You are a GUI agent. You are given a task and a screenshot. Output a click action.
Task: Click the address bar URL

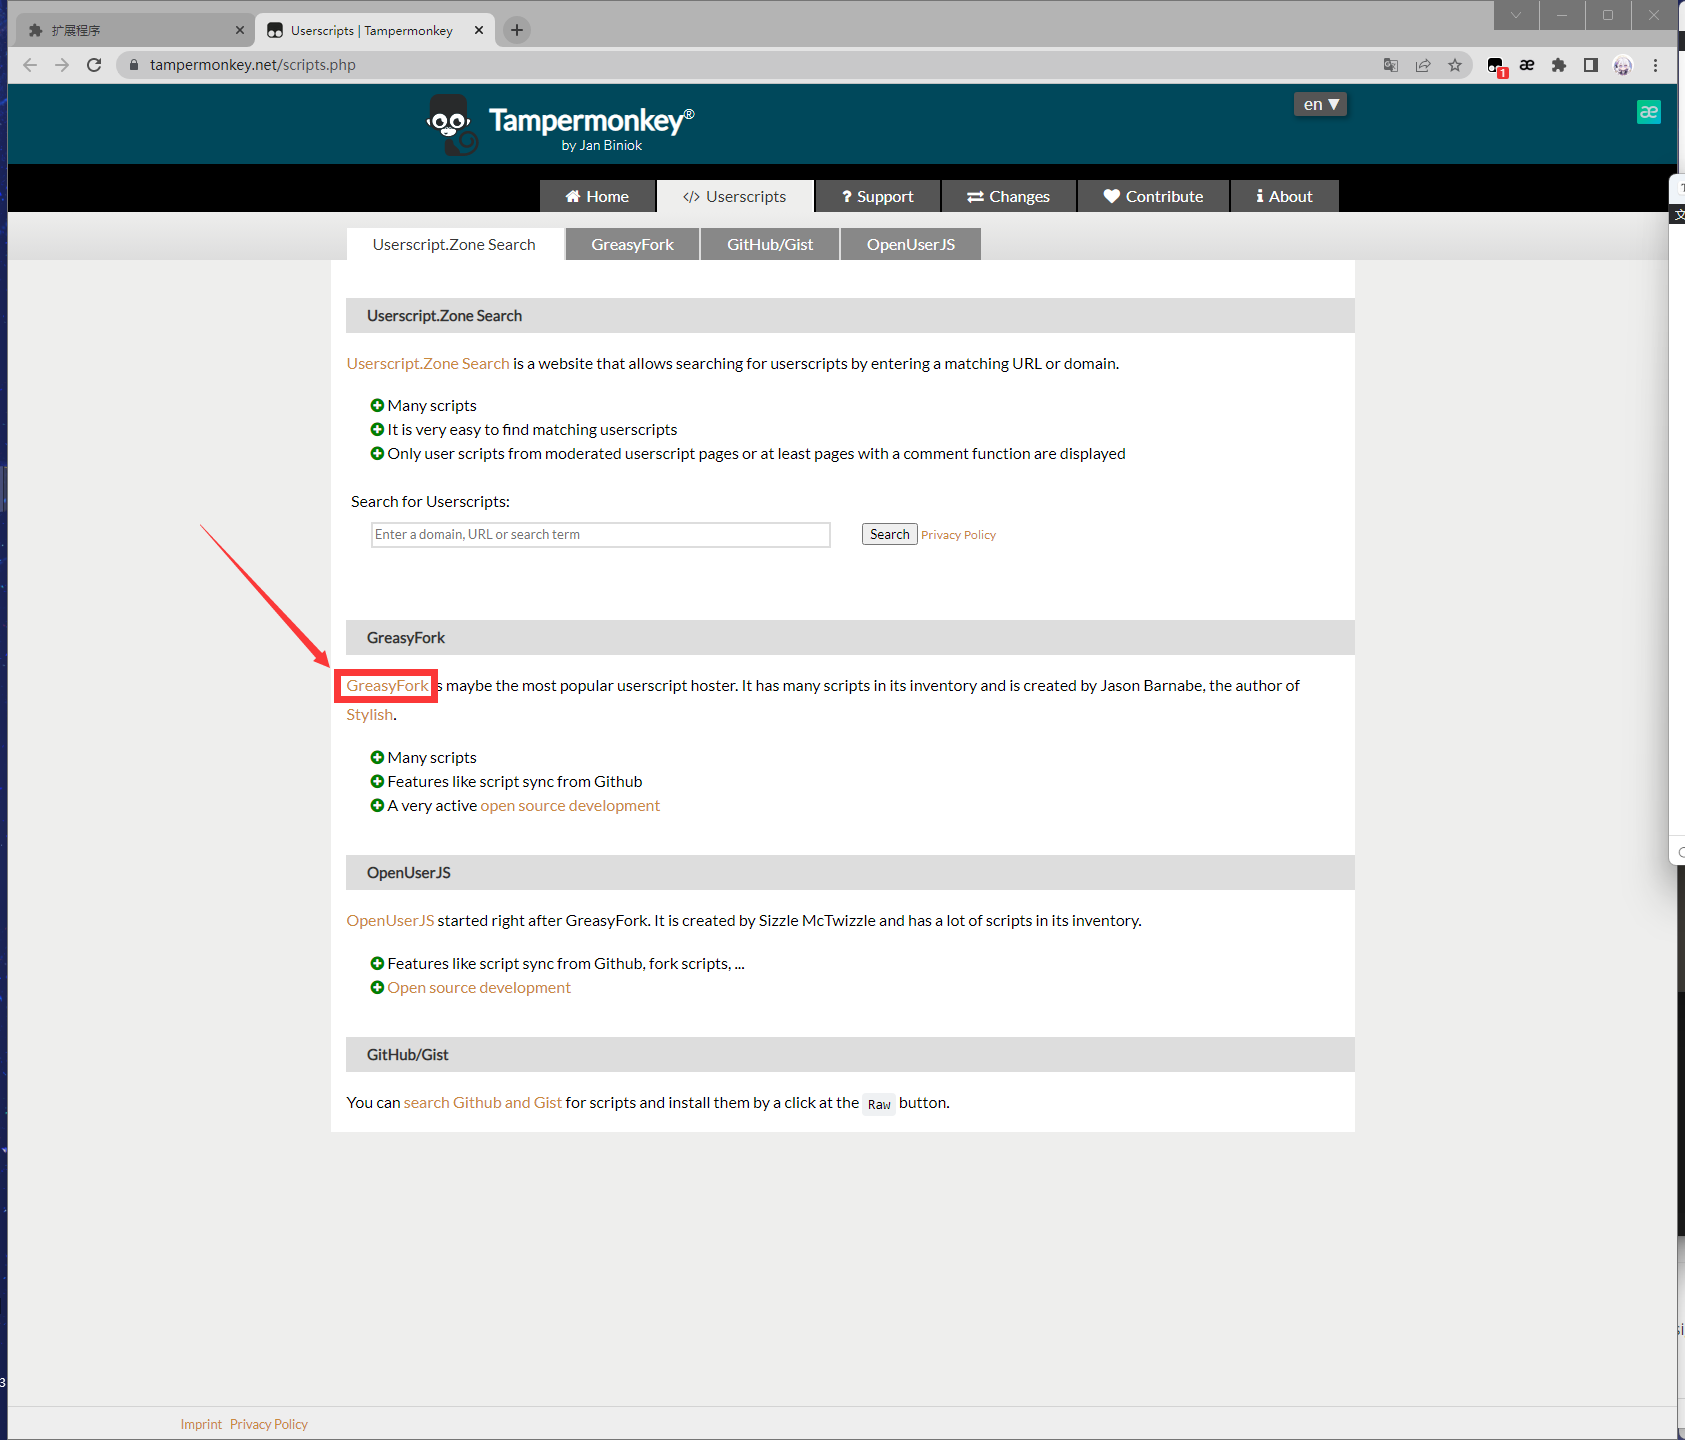tap(253, 65)
